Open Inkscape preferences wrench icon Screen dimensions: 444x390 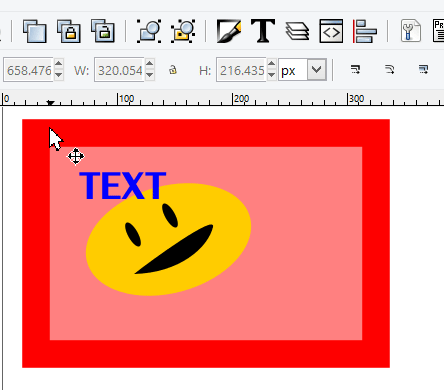click(411, 31)
